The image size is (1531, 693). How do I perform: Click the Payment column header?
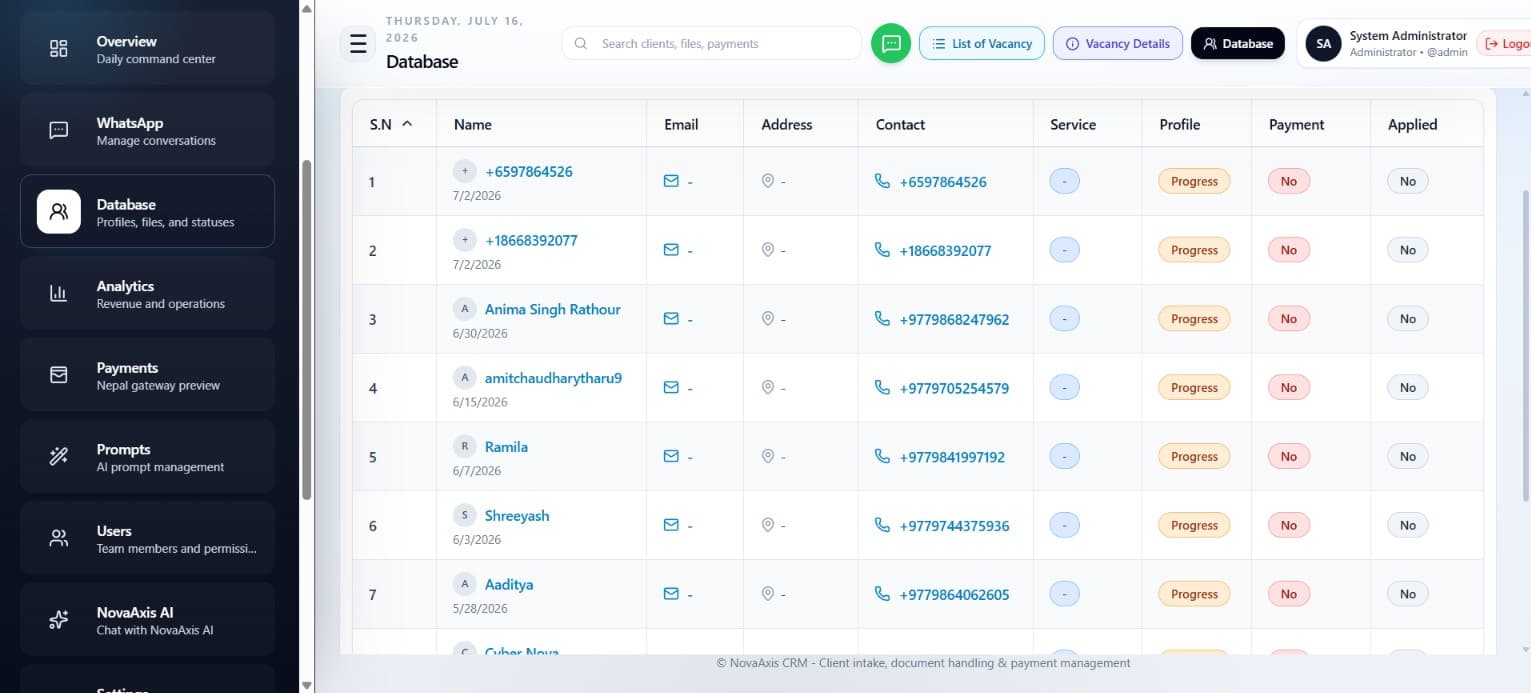click(1296, 124)
